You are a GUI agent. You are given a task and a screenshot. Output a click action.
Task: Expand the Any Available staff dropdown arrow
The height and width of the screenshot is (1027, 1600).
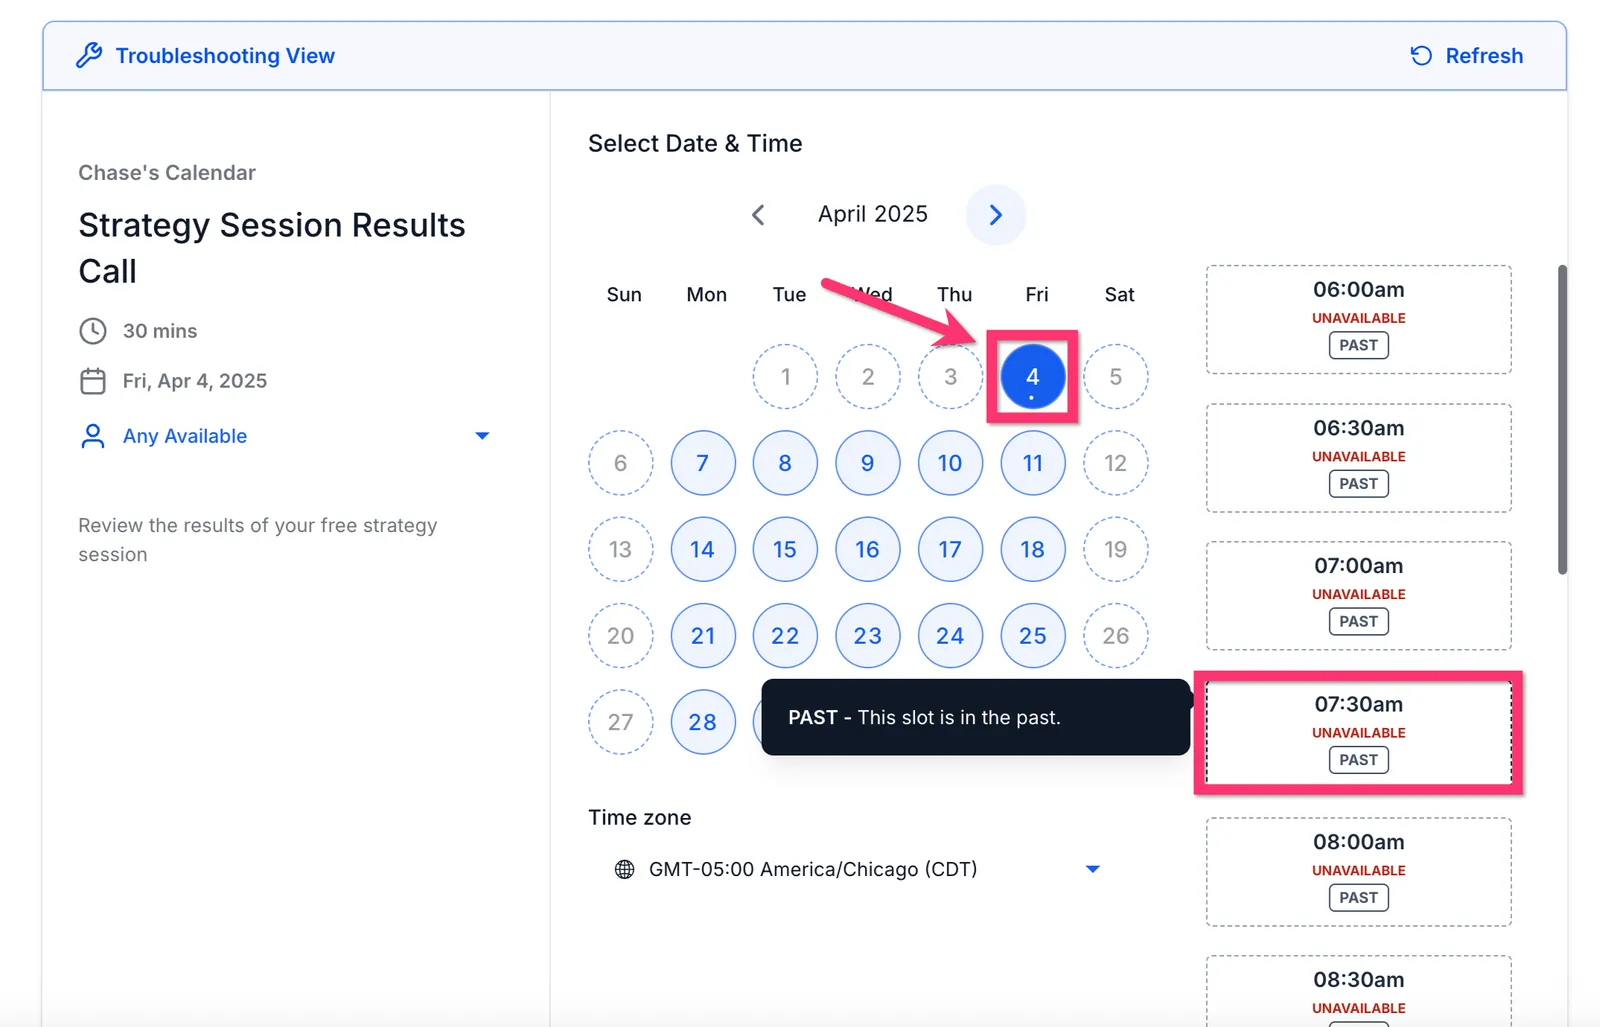click(482, 436)
